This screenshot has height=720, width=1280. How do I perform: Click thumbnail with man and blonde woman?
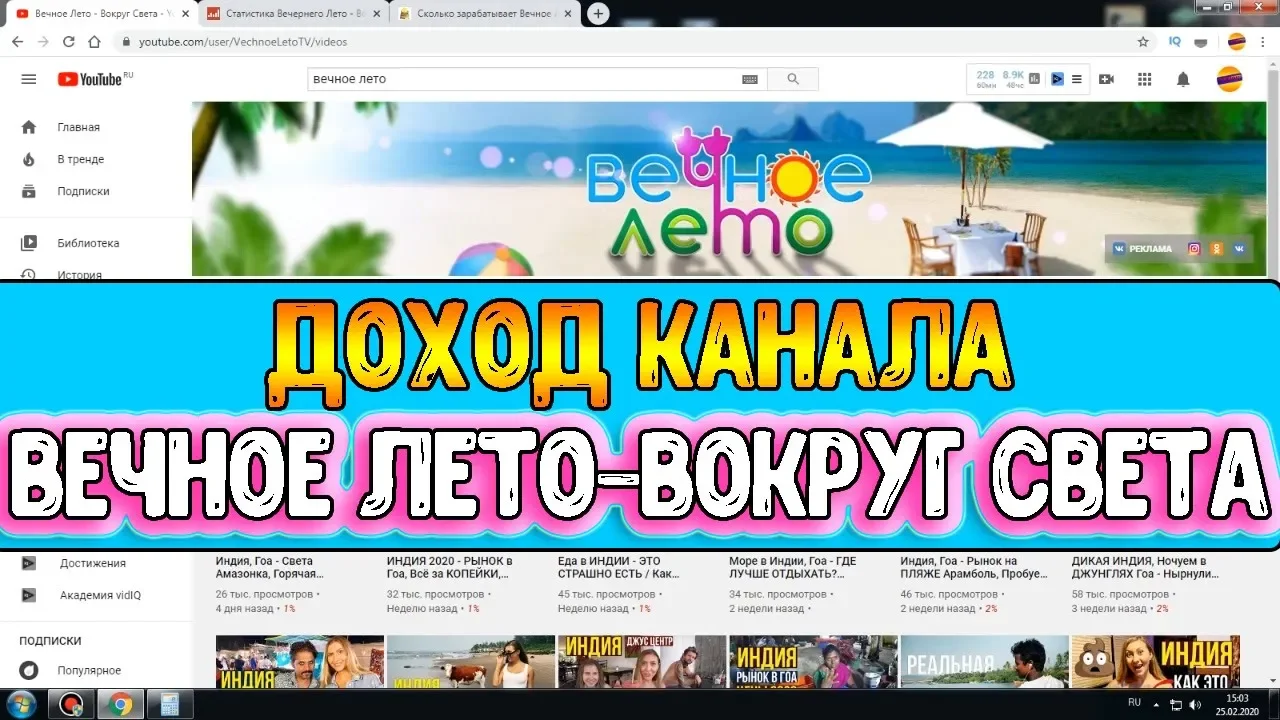[x=300, y=662]
